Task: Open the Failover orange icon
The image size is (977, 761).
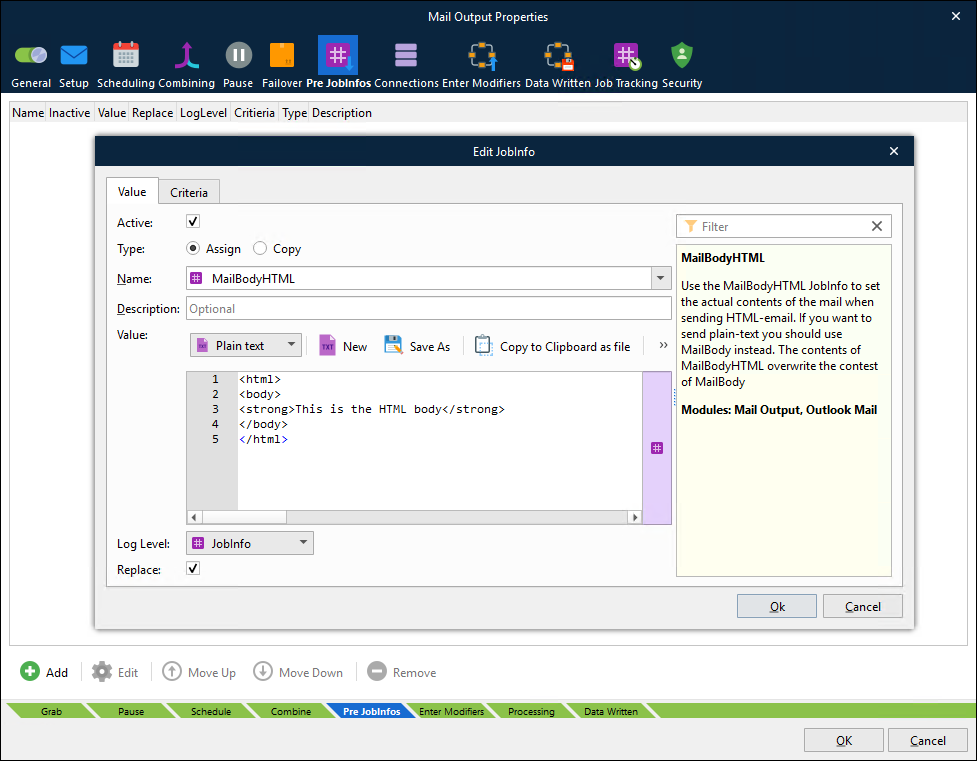Action: (x=282, y=55)
